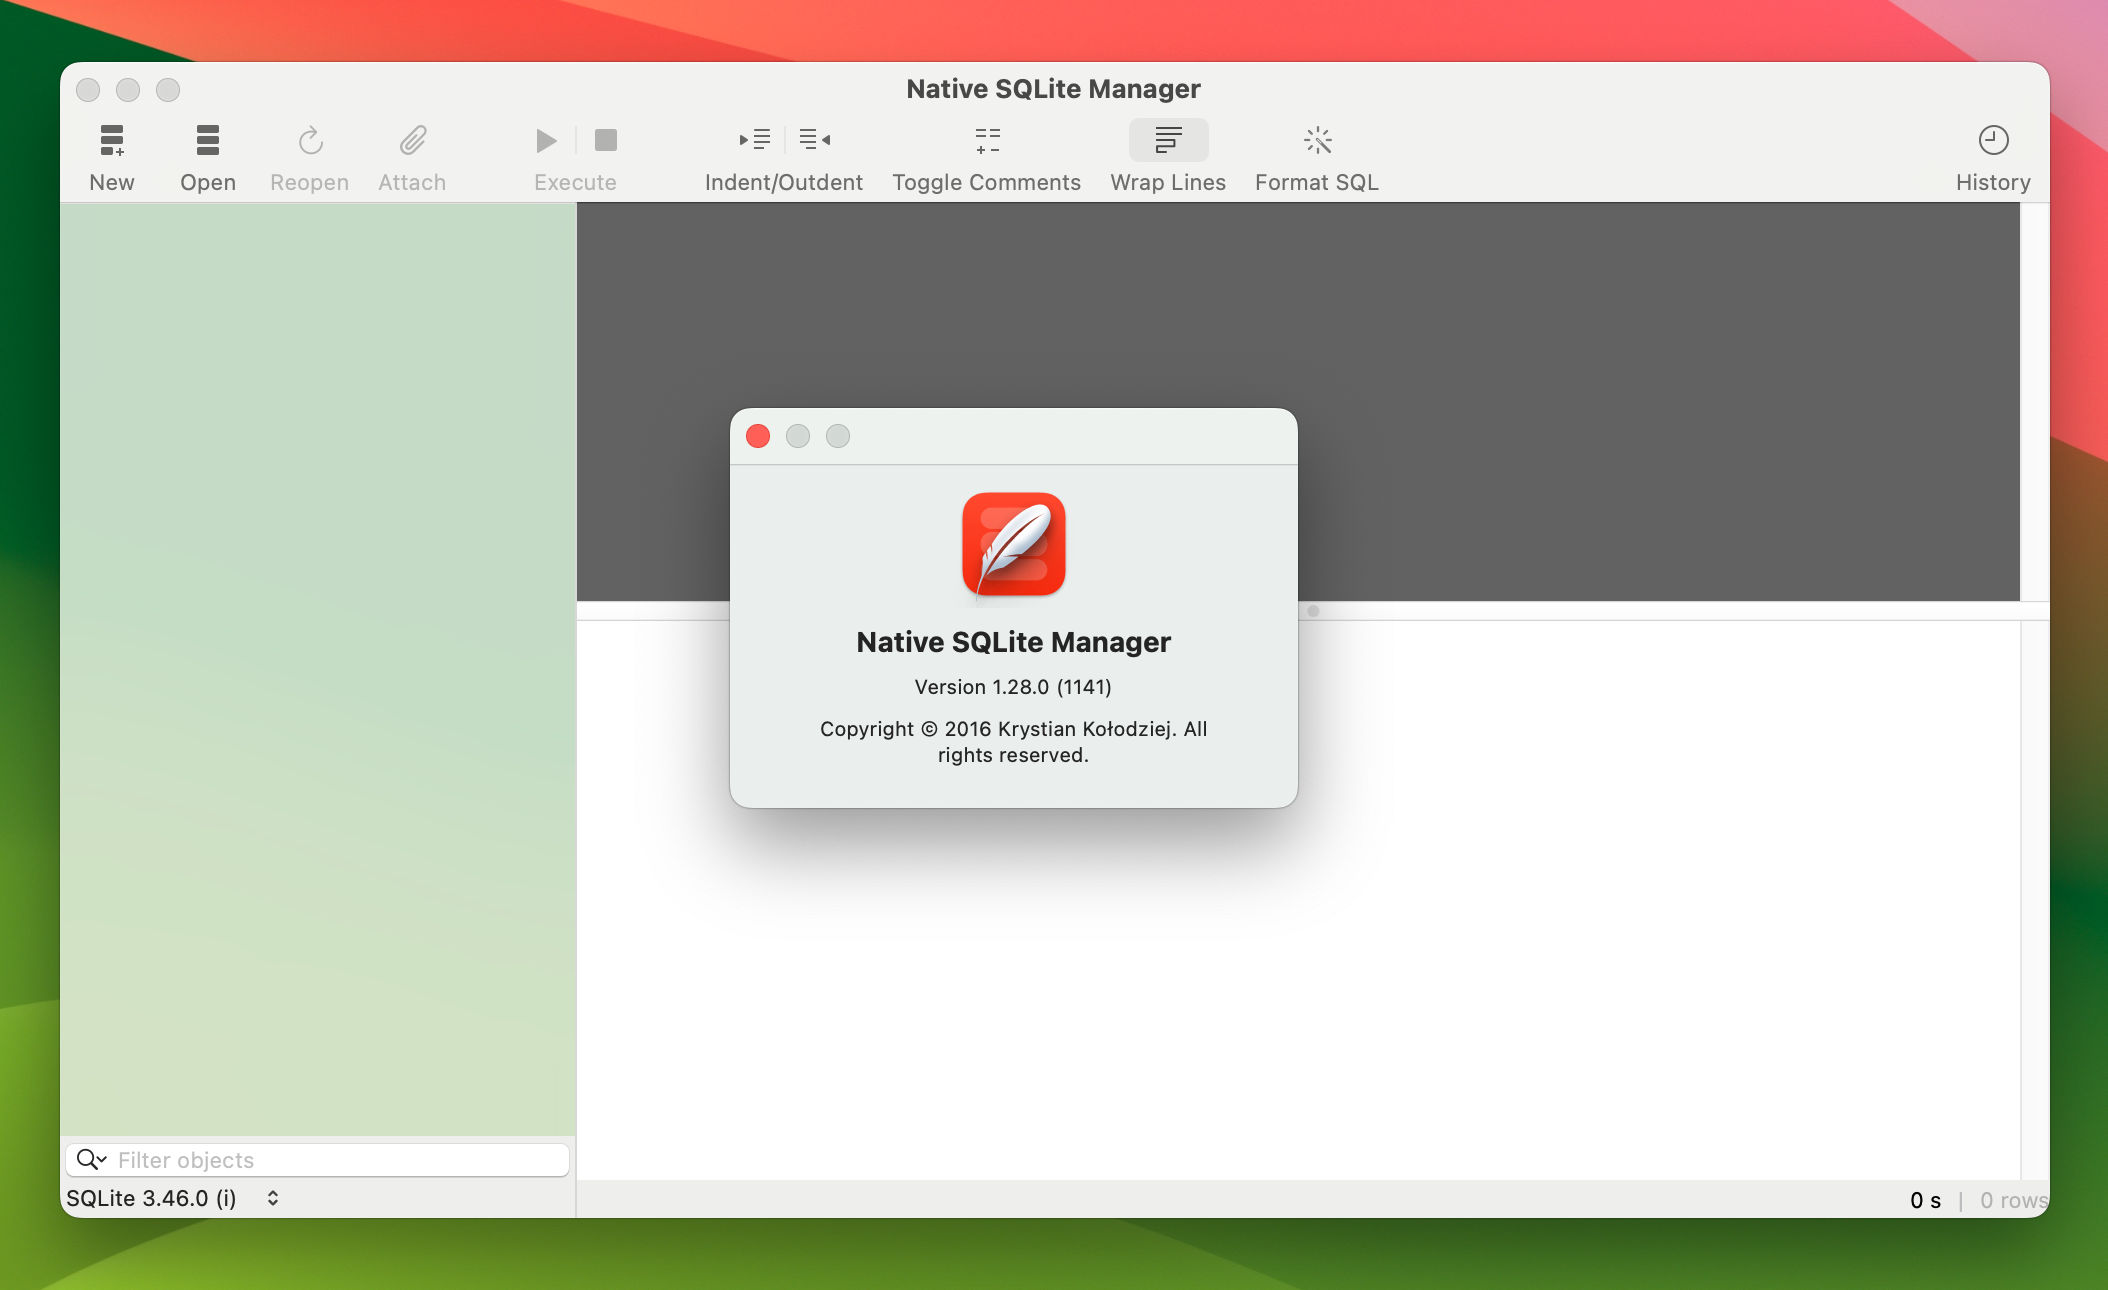
Task: Click the main window zoom button
Action: click(168, 90)
